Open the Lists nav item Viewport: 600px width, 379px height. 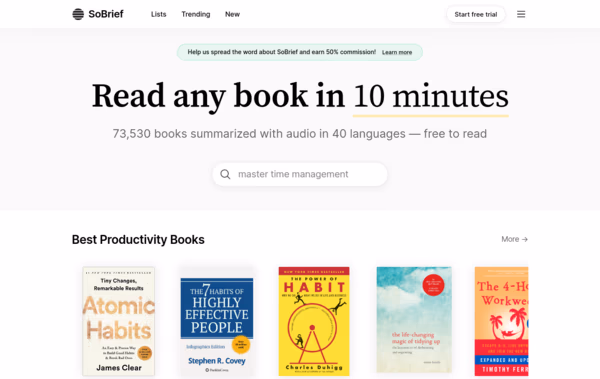pos(158,14)
